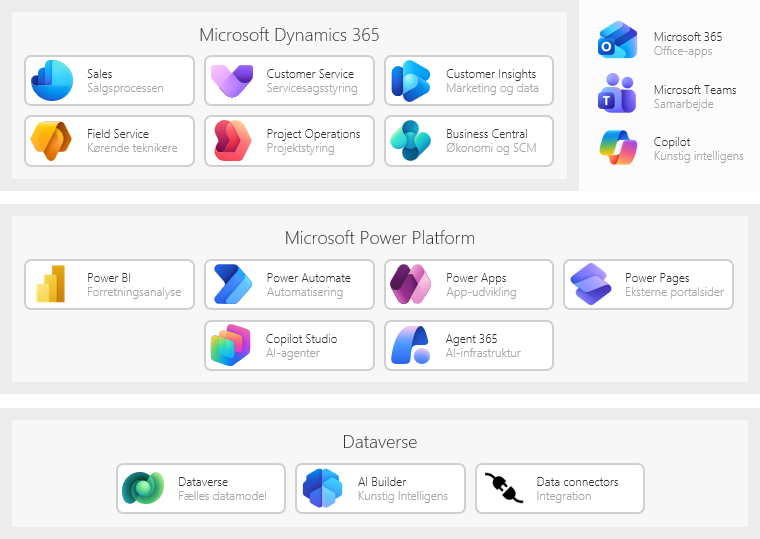Screen dimensions: 760x539
Task: Click the AI Builder blue hexagon icon
Action: [323, 488]
